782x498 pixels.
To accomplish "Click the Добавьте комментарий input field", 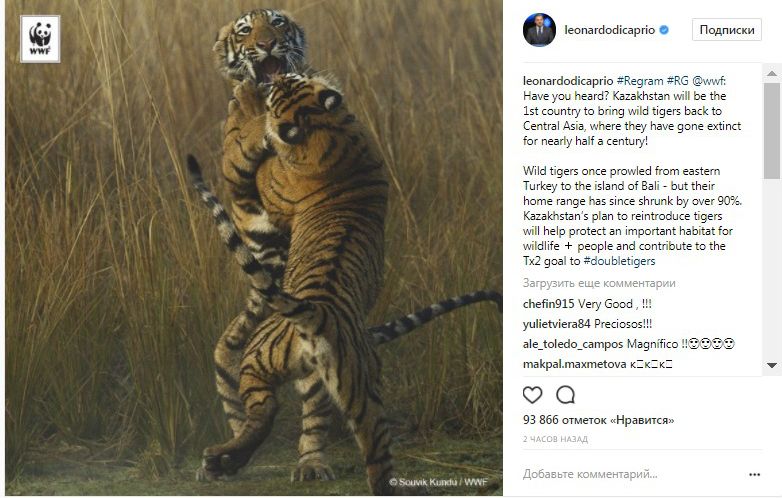I will [620, 473].
